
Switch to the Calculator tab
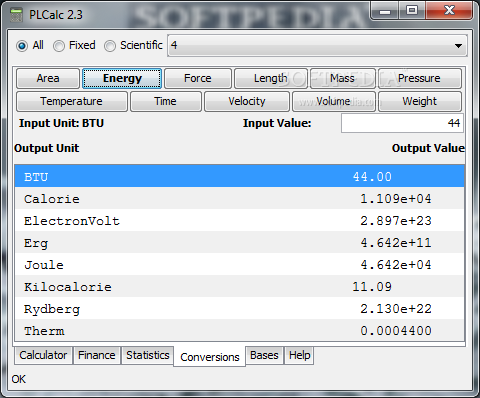click(43, 355)
